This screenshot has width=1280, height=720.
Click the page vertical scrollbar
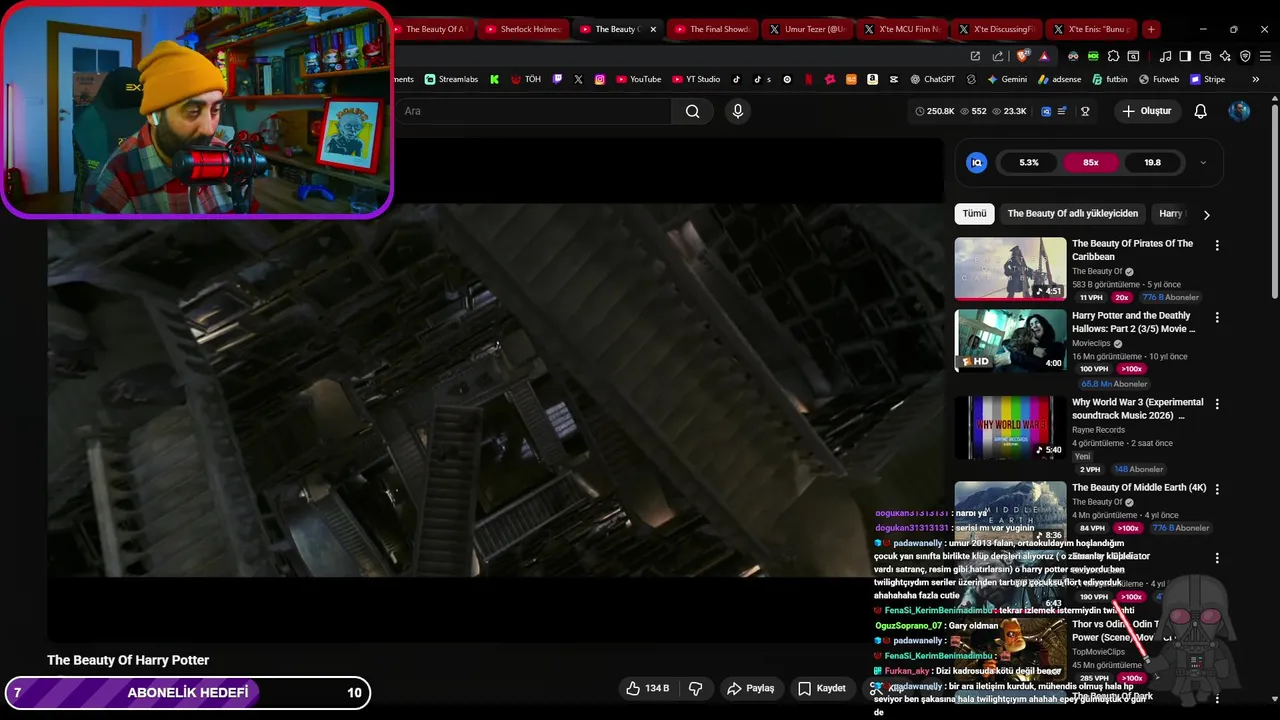tap(1274, 200)
